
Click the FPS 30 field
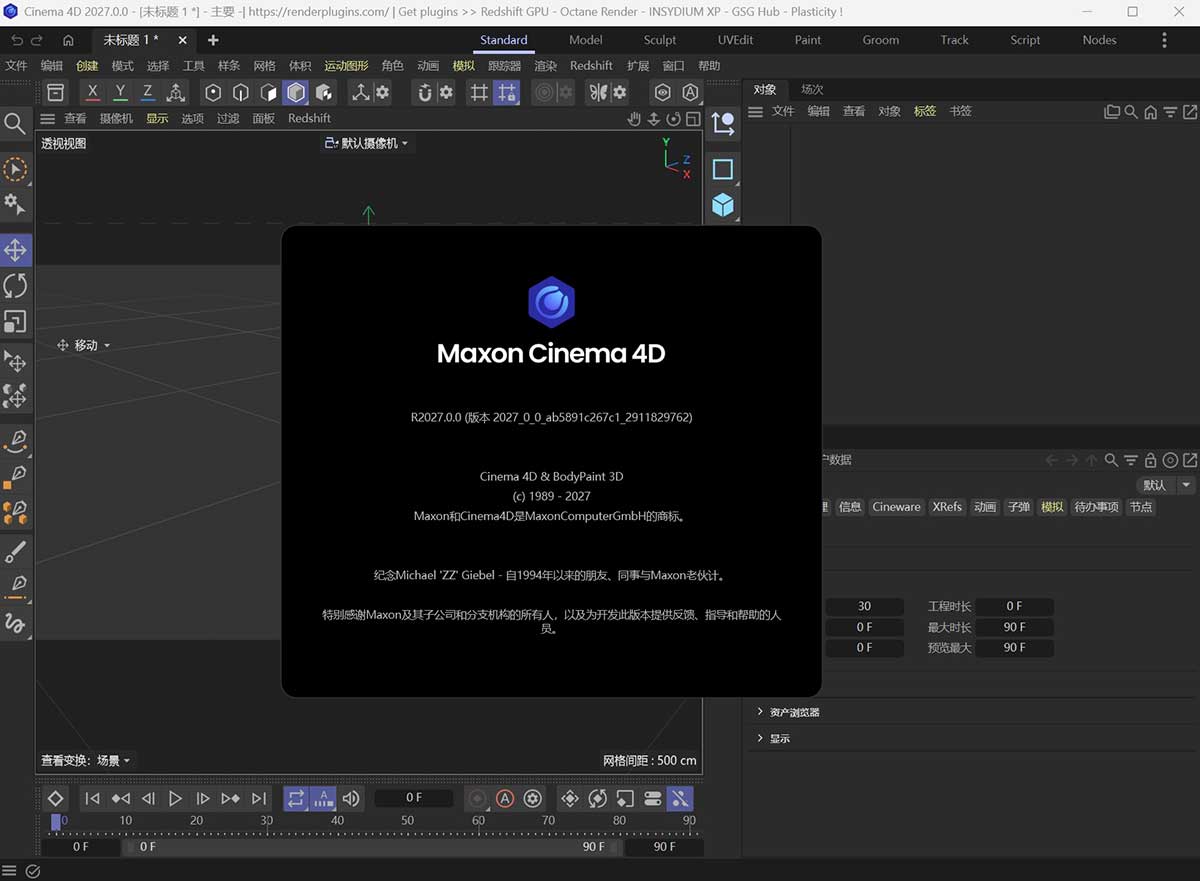865,606
